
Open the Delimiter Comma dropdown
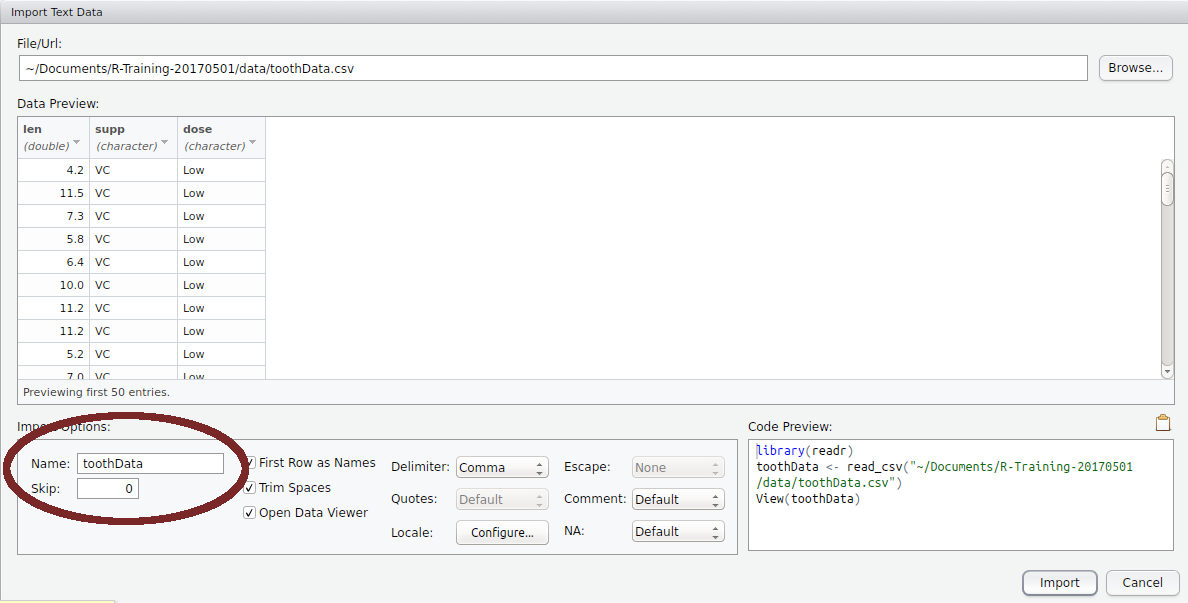click(x=502, y=468)
